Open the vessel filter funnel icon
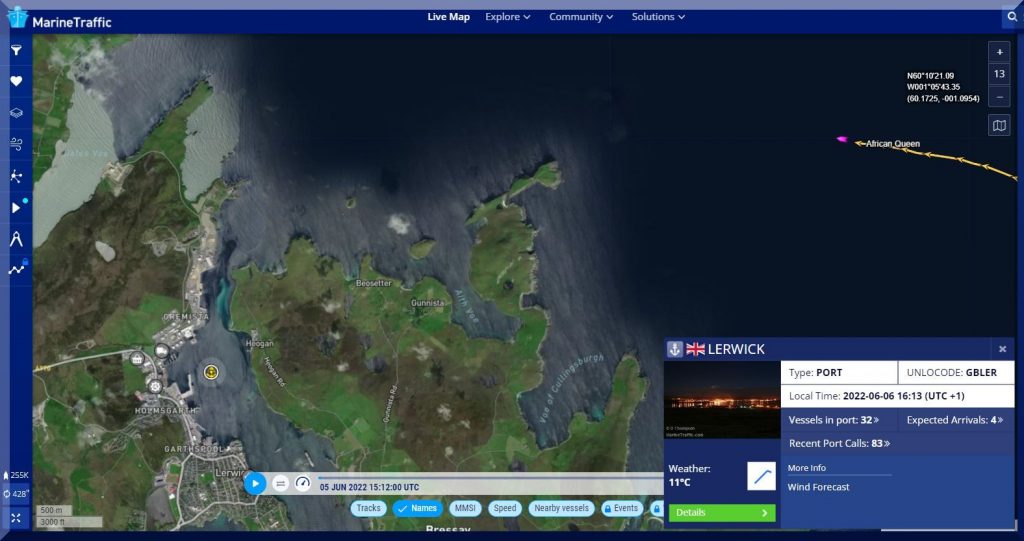Screen dimensions: 1024x541 point(16,50)
